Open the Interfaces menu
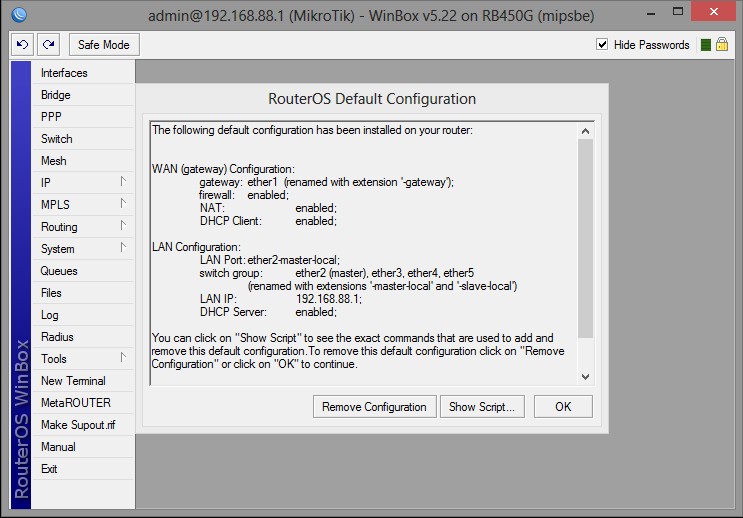The image size is (743, 518). click(83, 73)
